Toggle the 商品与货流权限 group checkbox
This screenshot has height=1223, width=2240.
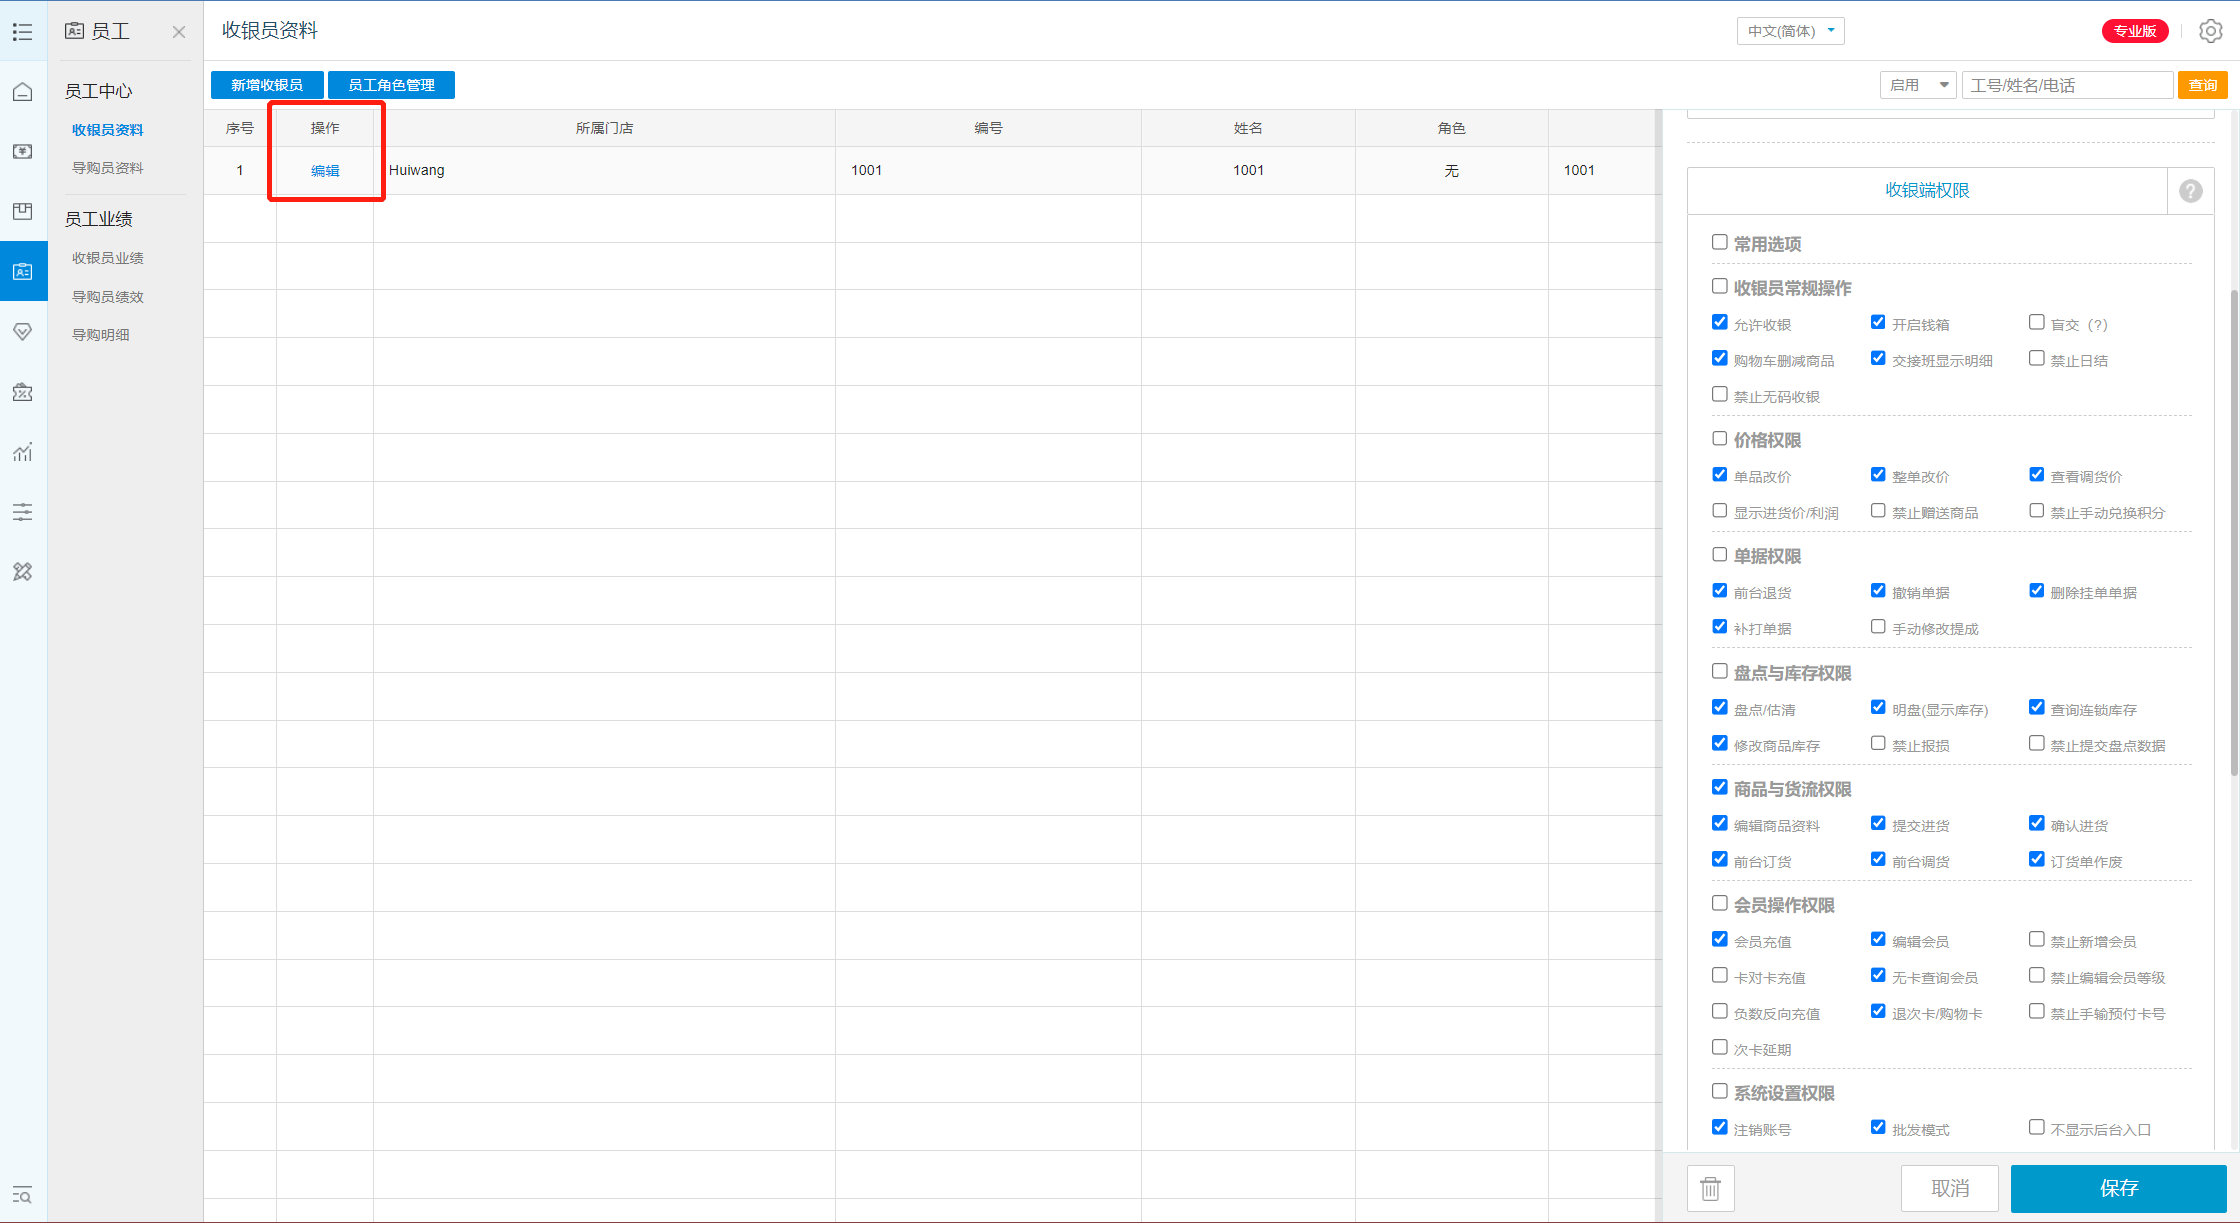coord(1720,787)
